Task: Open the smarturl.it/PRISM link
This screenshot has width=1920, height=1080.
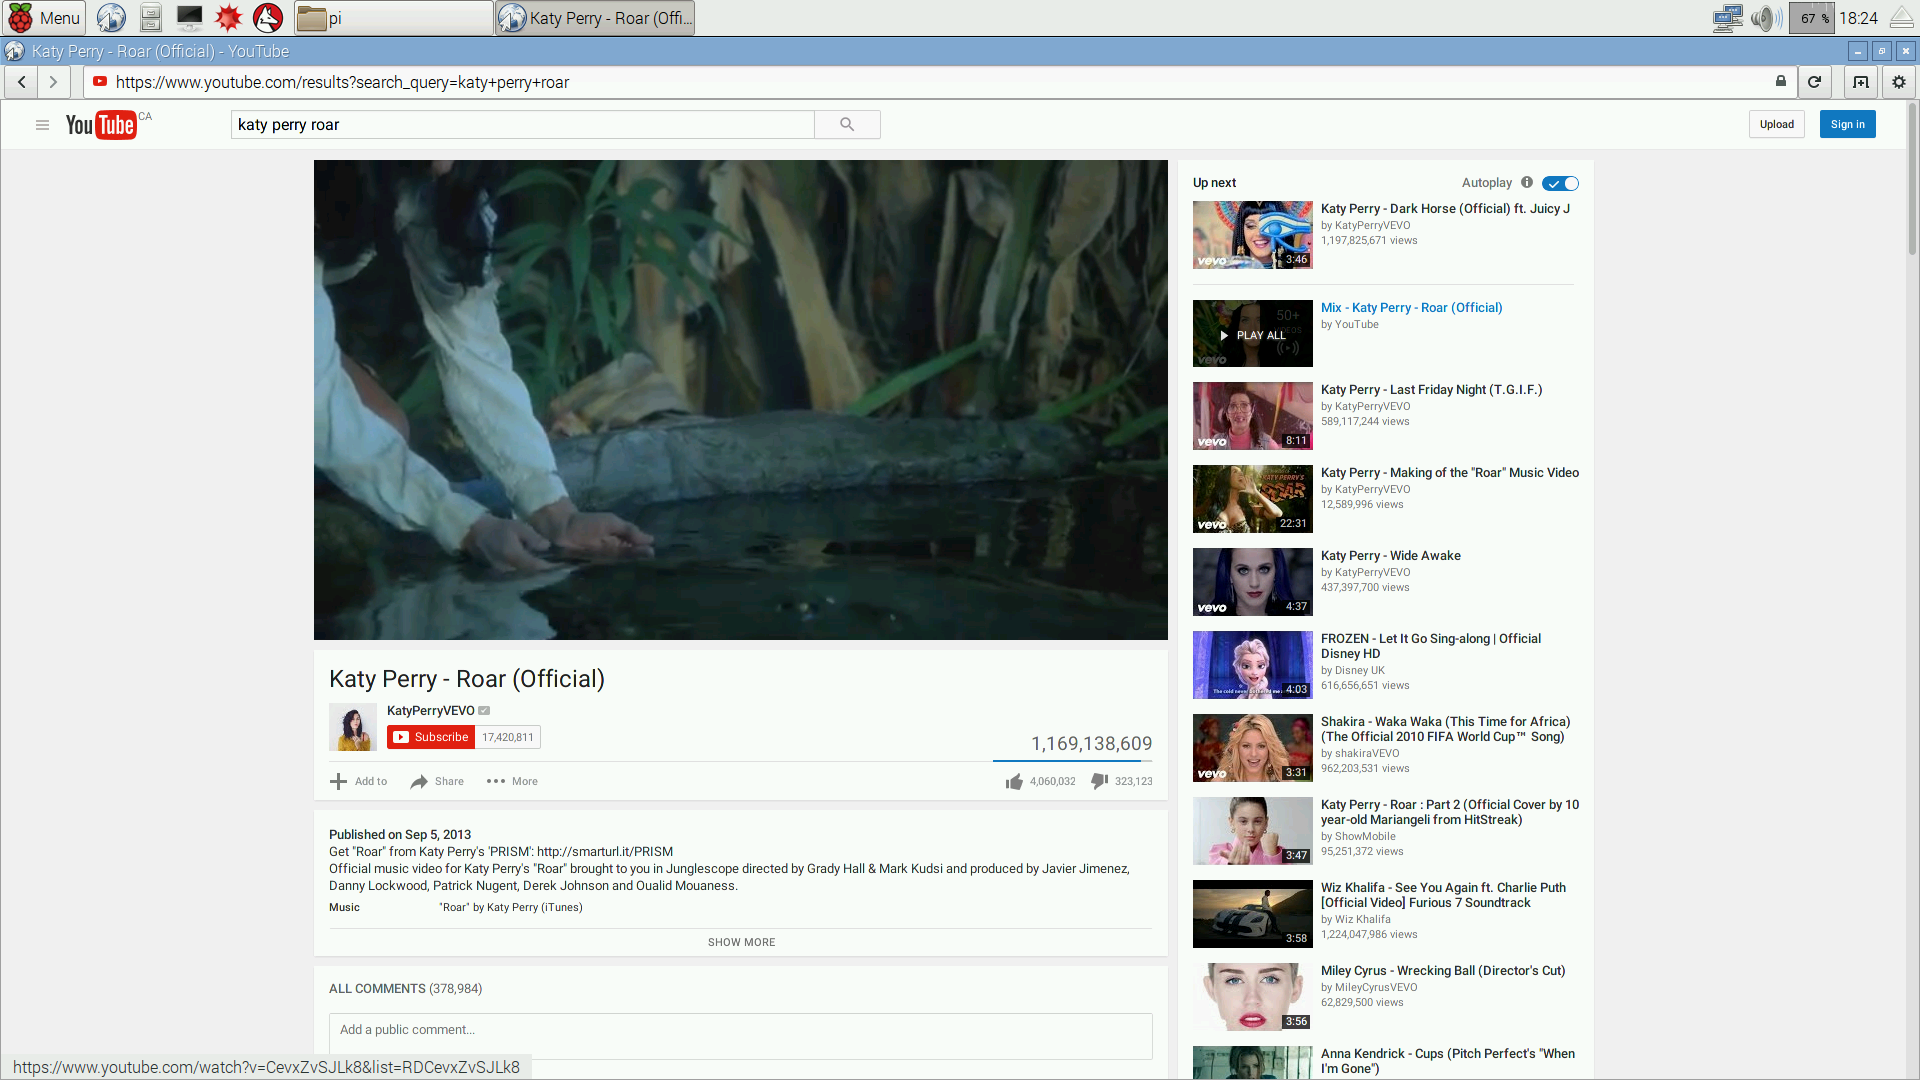Action: point(605,852)
